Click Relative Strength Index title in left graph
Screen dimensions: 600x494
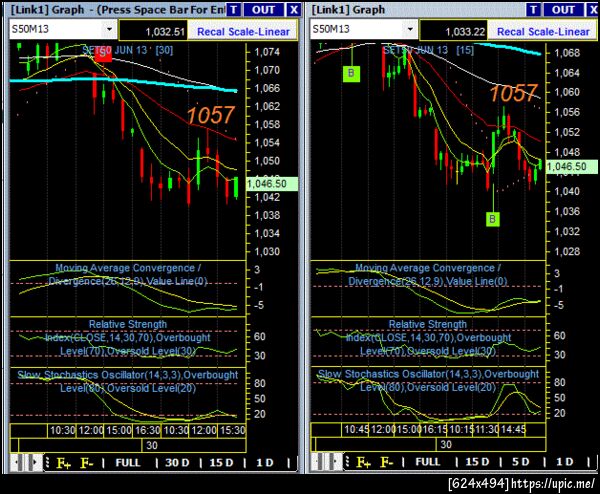[128, 337]
